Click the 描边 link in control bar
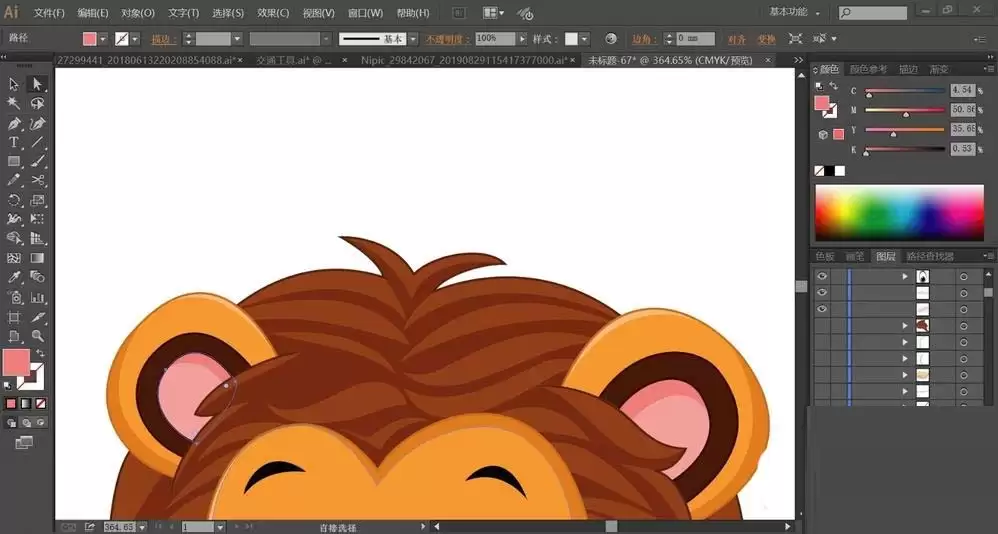This screenshot has height=534, width=998. pyautogui.click(x=160, y=39)
